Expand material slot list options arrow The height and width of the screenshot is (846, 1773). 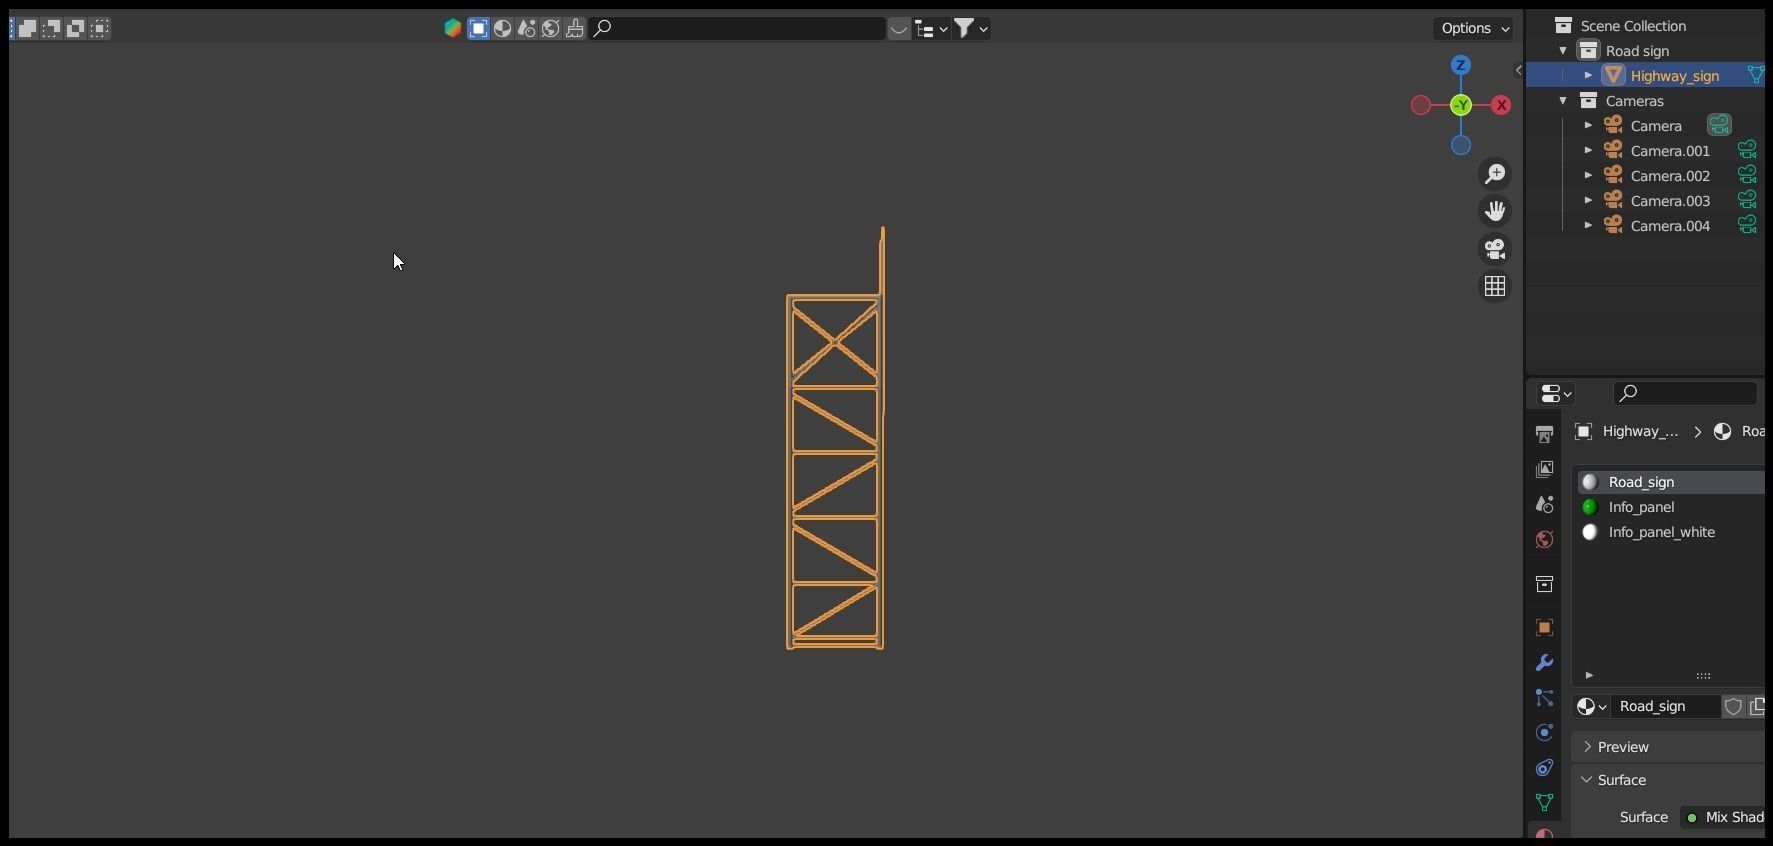(1589, 675)
